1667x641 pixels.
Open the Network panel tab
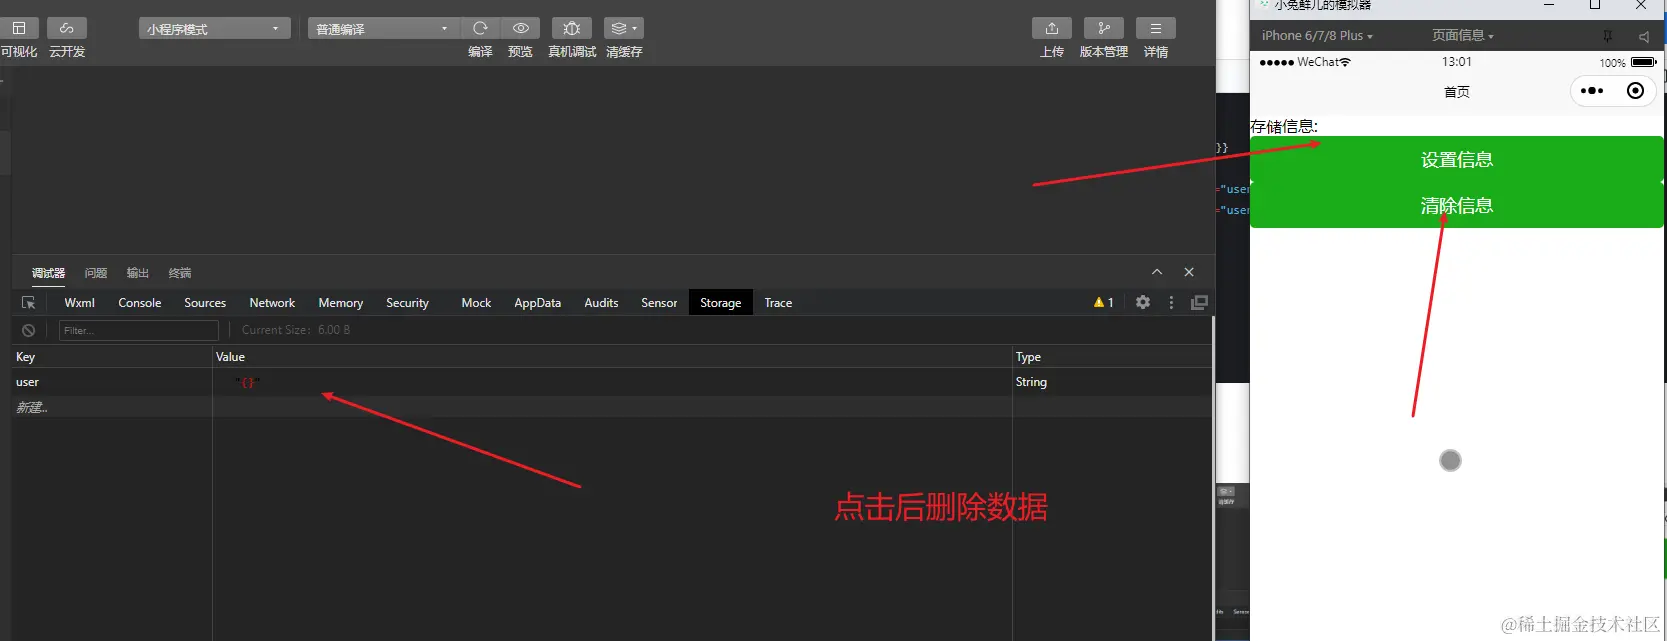point(272,303)
